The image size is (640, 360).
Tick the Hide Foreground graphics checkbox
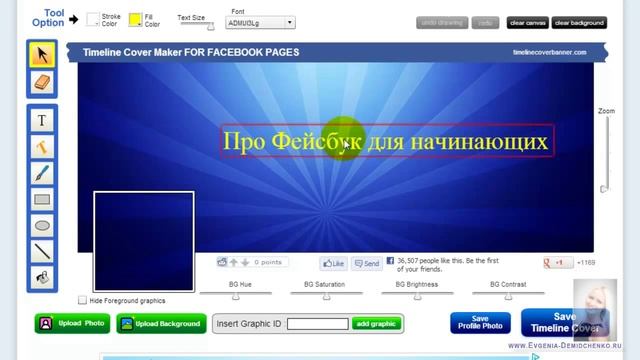[82, 300]
